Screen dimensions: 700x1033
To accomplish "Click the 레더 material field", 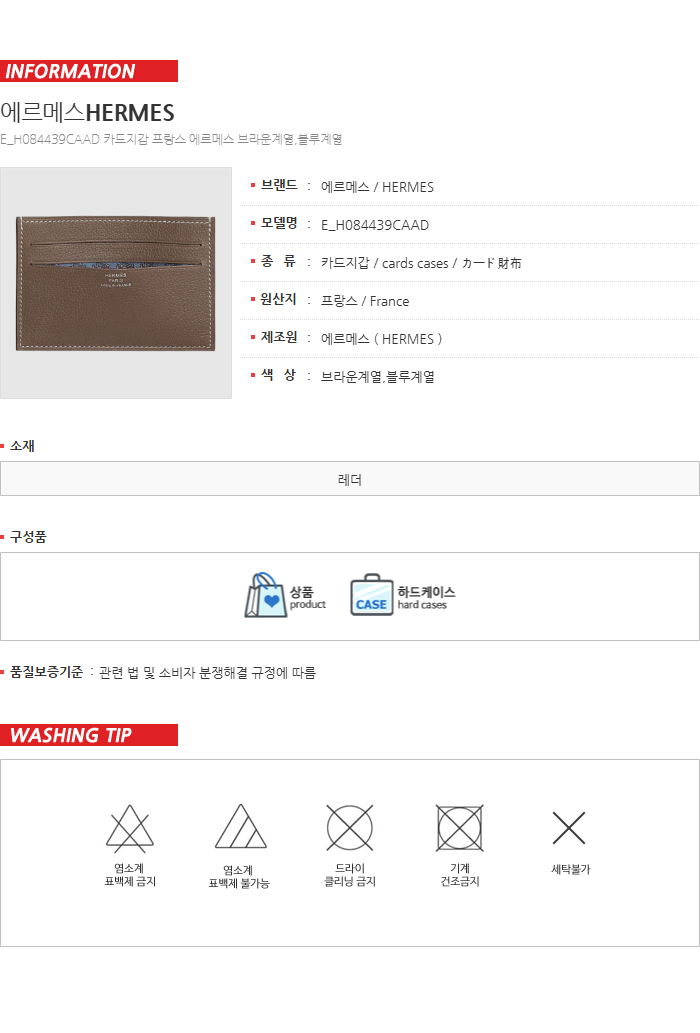I will click(350, 479).
